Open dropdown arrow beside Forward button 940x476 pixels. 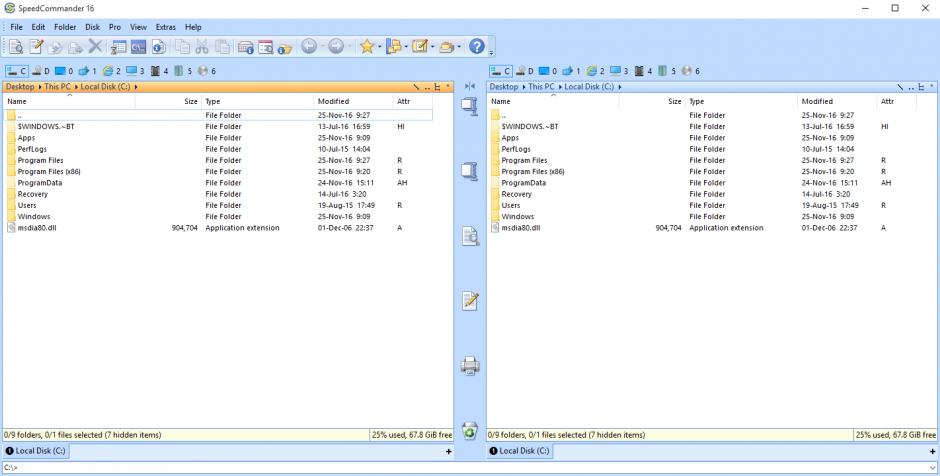pos(349,47)
